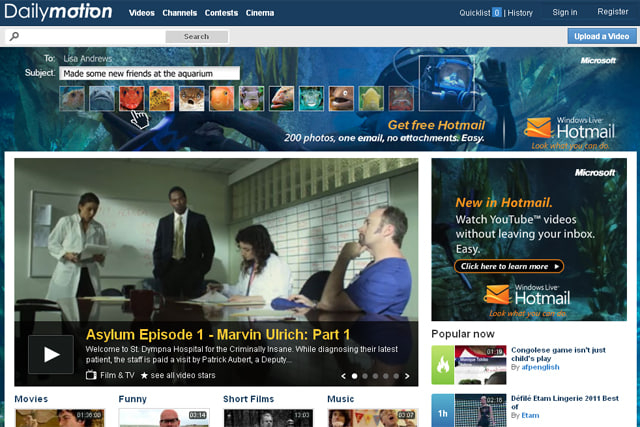Click the green flame icon in Popular now
640x427 pixels.
442,365
